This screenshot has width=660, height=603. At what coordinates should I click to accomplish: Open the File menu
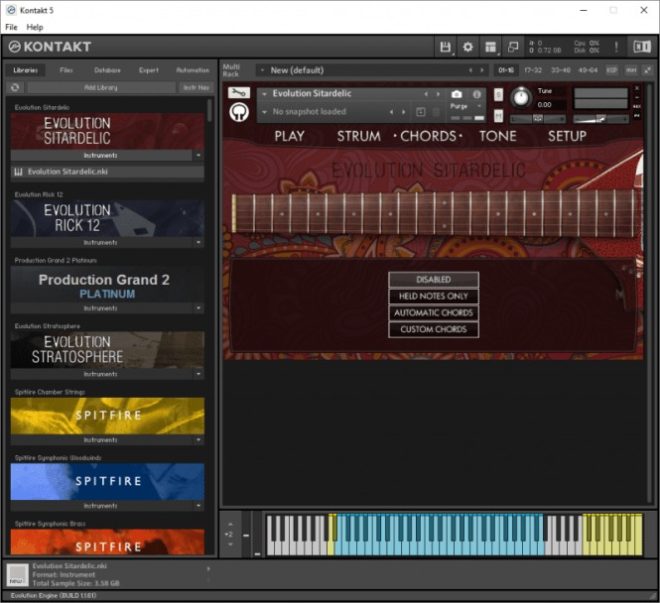11,27
